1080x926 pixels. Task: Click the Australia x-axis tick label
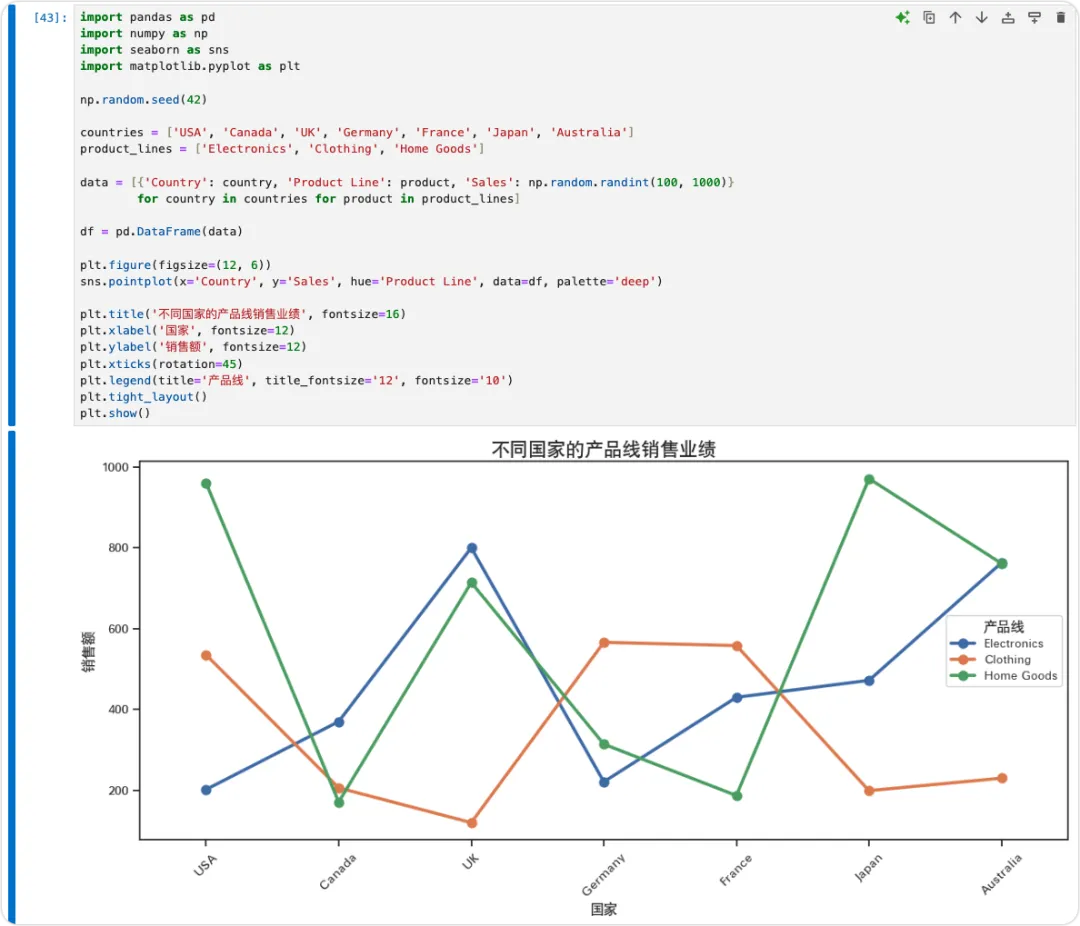tap(1001, 874)
